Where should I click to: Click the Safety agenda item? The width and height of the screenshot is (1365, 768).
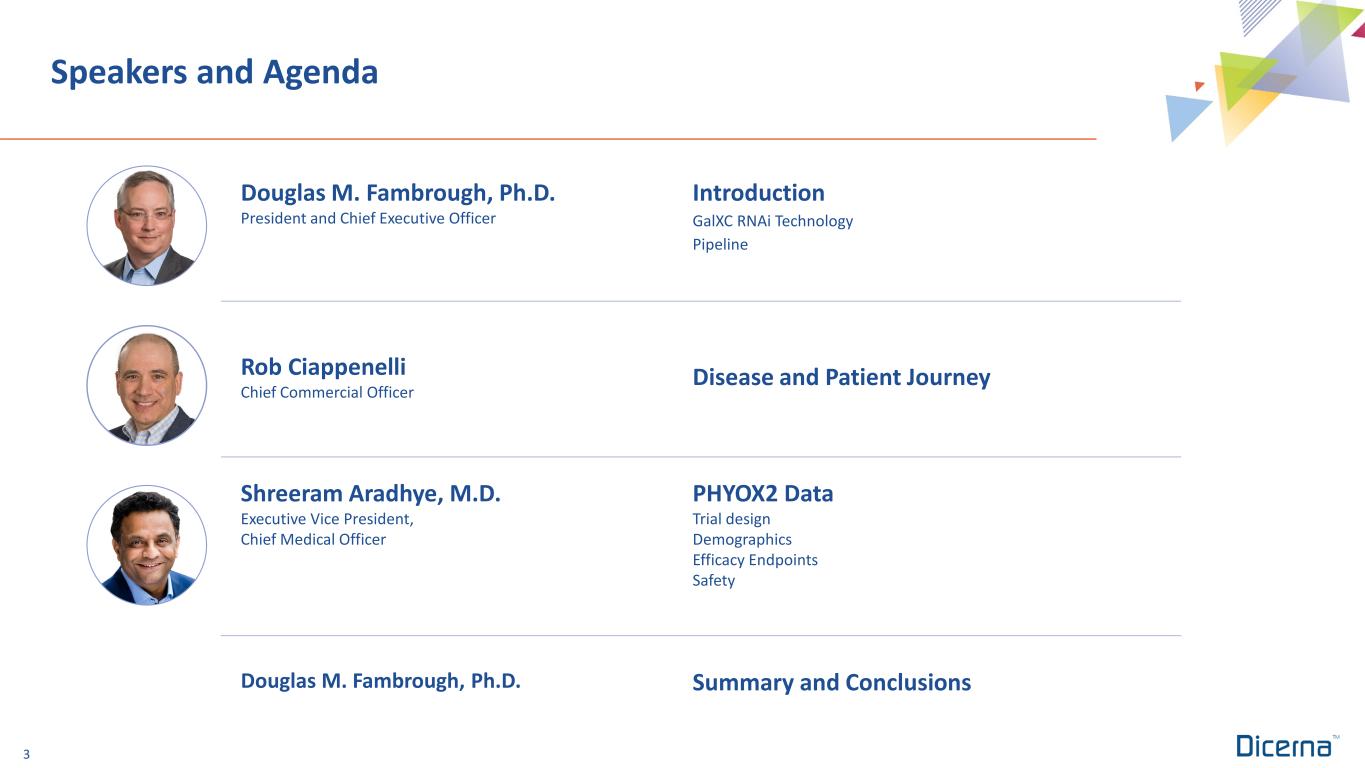pos(713,581)
